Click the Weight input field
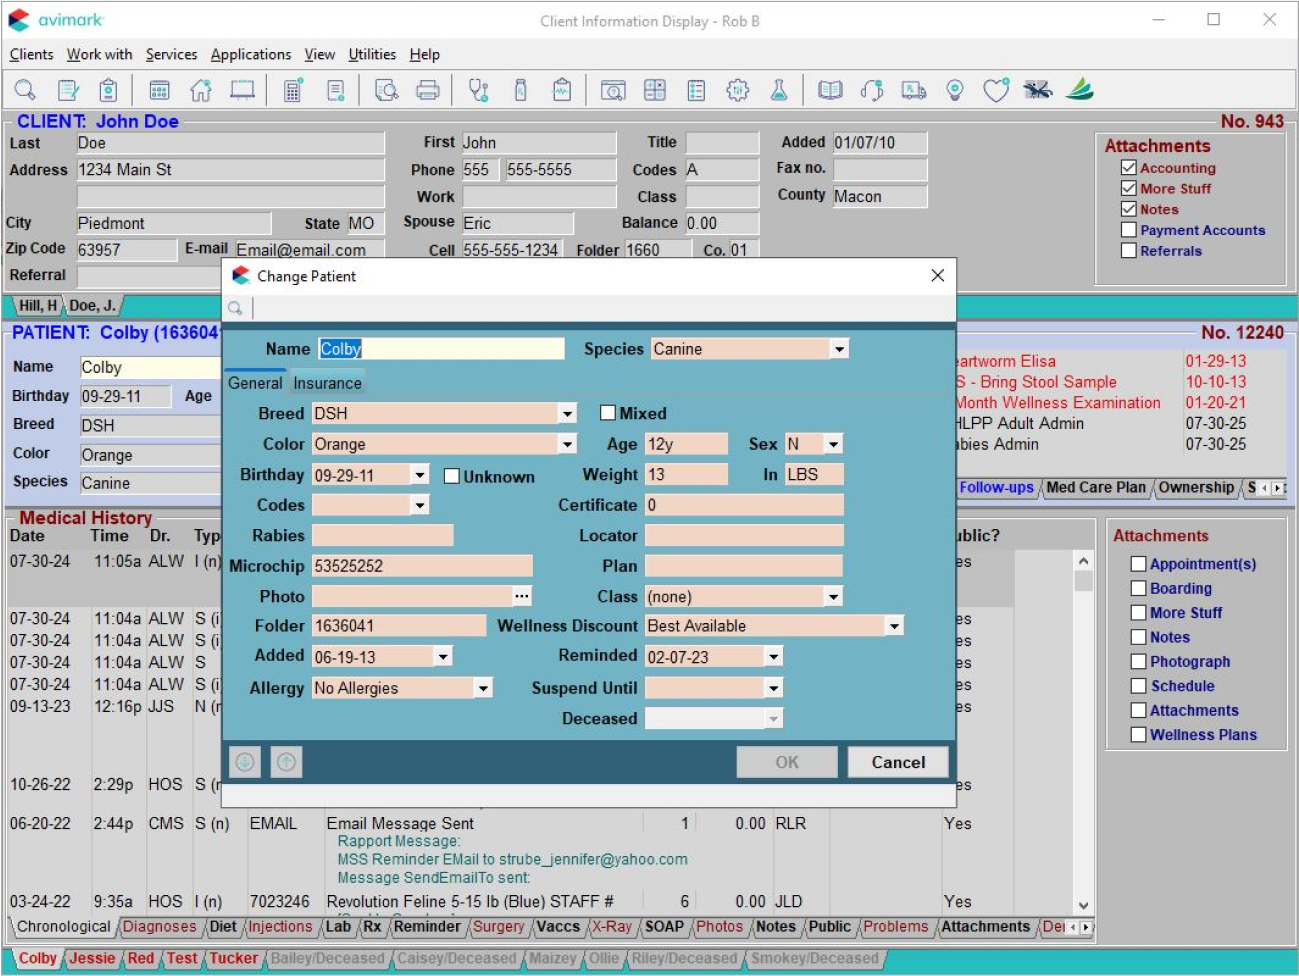Image resolution: width=1299 pixels, height=976 pixels. tap(686, 475)
